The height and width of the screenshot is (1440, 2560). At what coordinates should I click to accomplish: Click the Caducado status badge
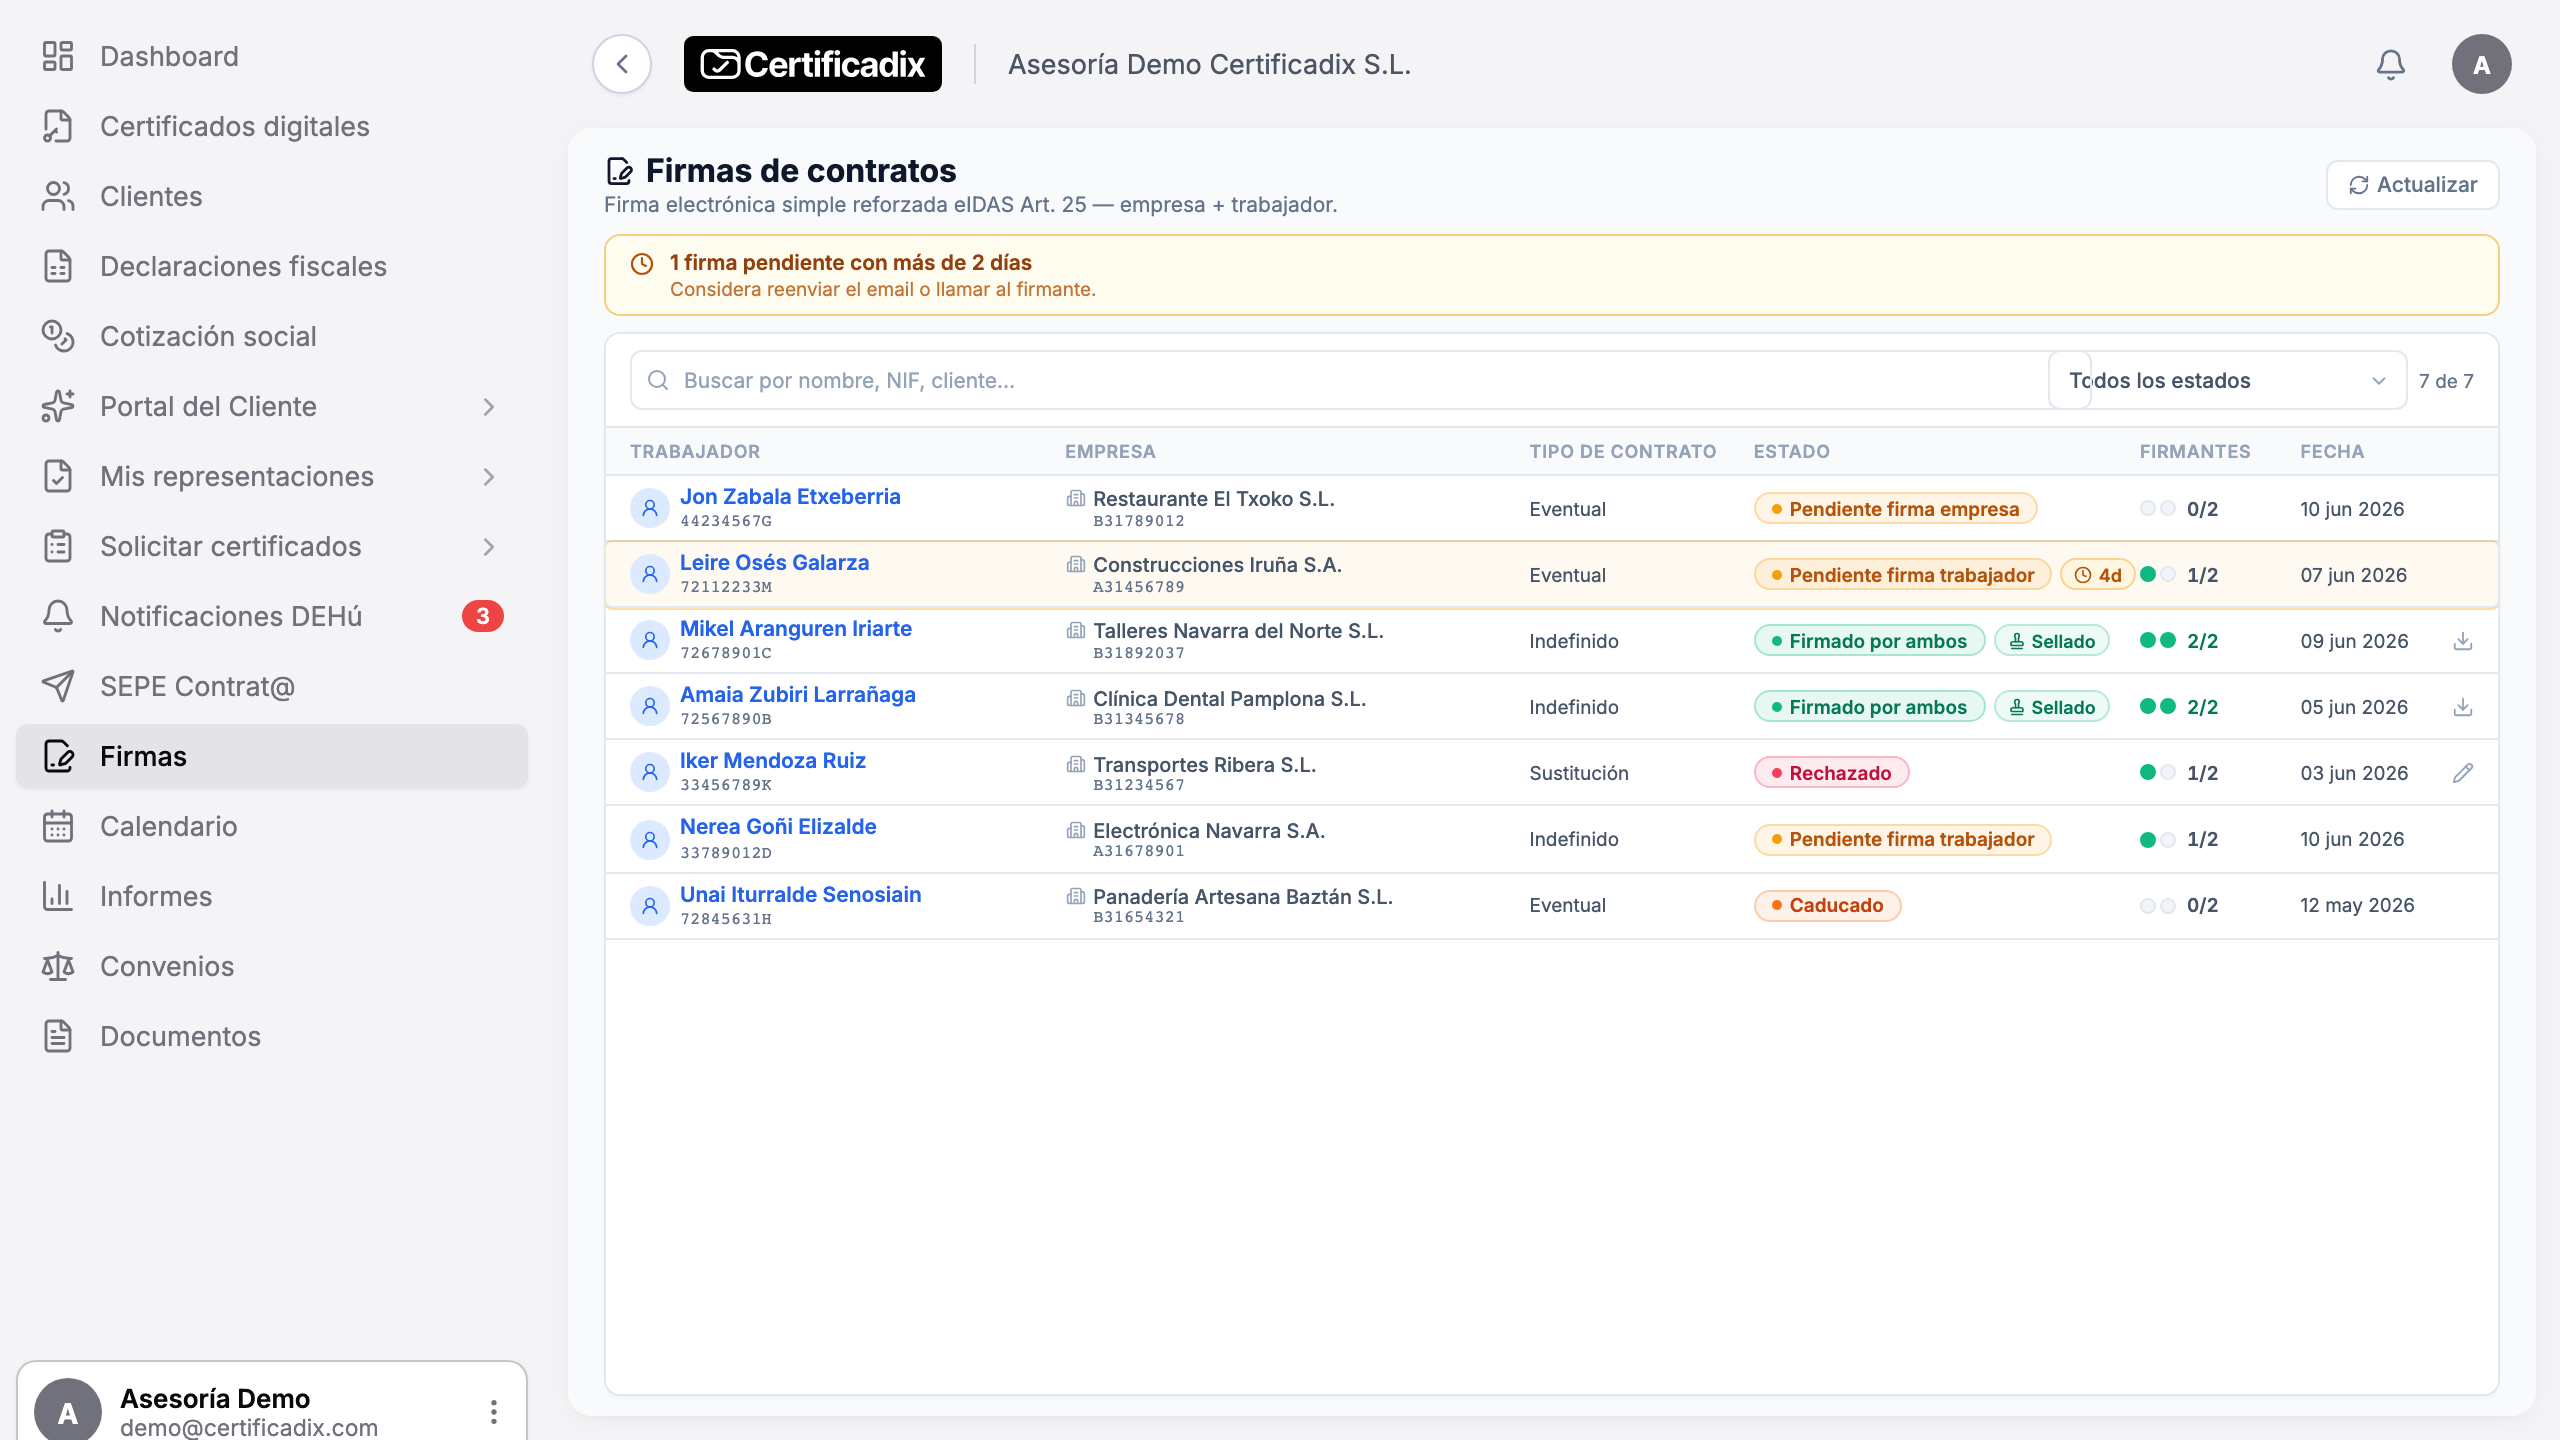pos(1827,905)
